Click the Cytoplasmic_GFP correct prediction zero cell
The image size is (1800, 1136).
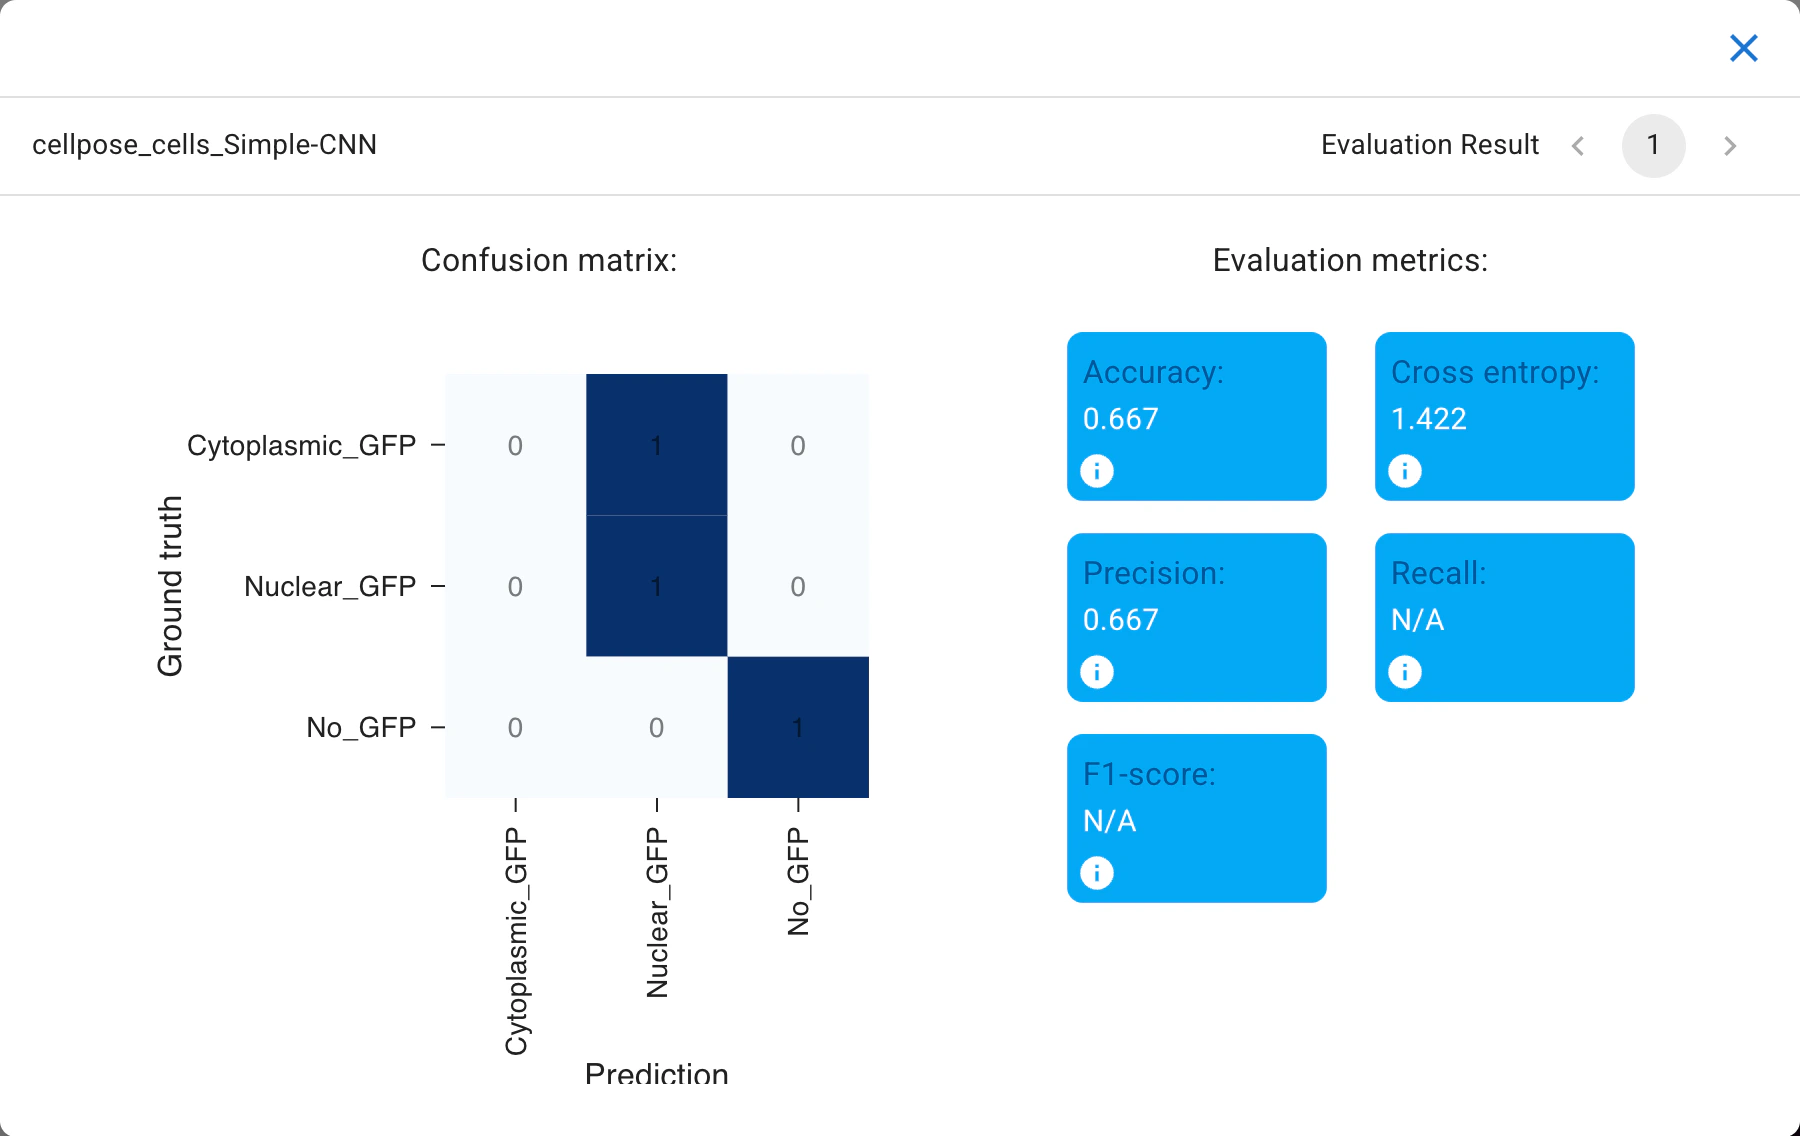[x=515, y=445]
